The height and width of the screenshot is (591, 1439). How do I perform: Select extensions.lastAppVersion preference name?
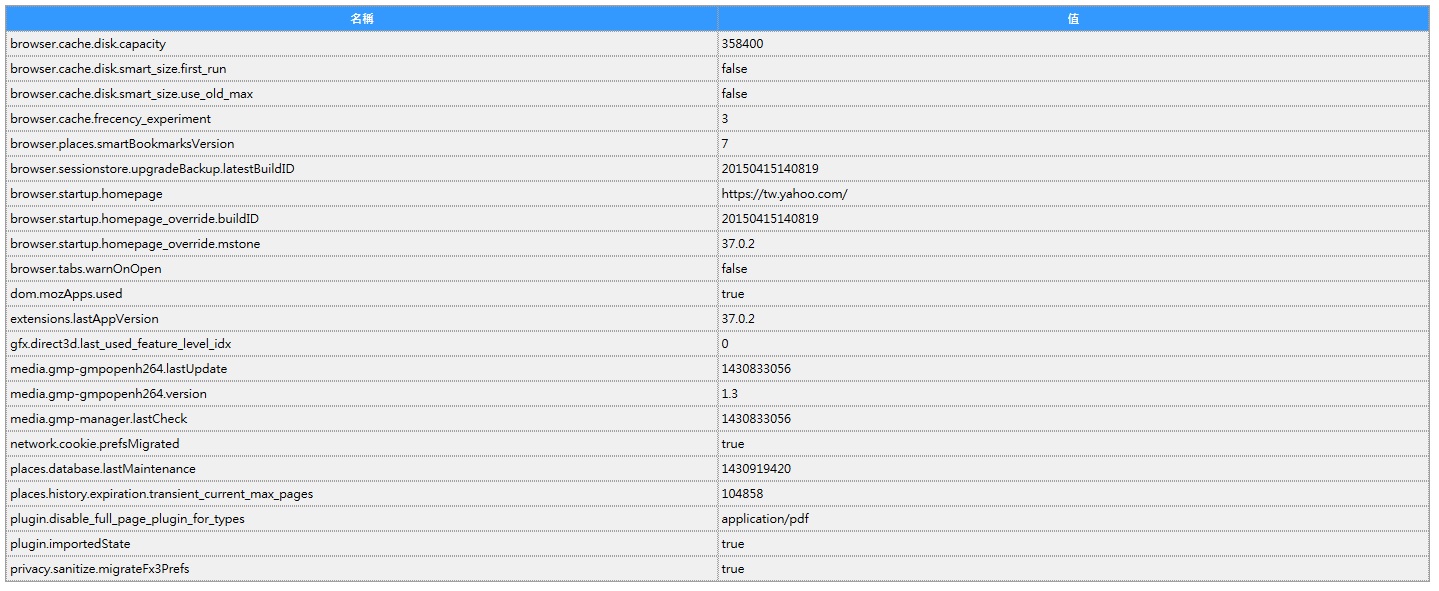[84, 319]
